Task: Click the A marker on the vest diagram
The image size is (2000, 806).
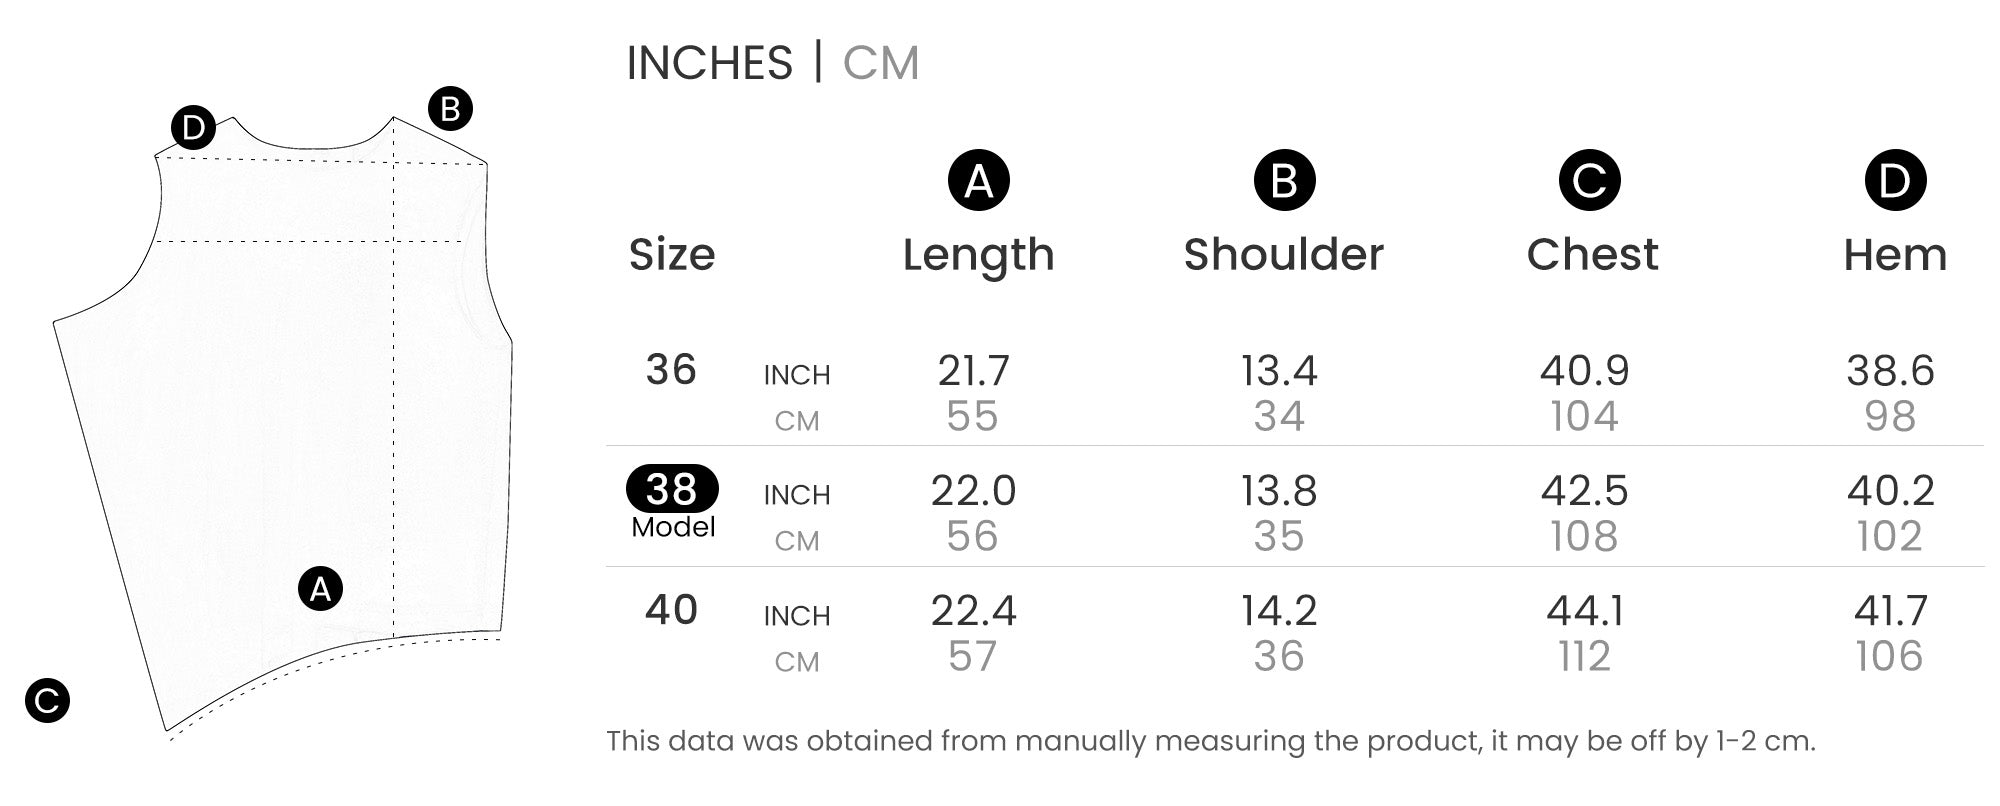Action: (320, 589)
